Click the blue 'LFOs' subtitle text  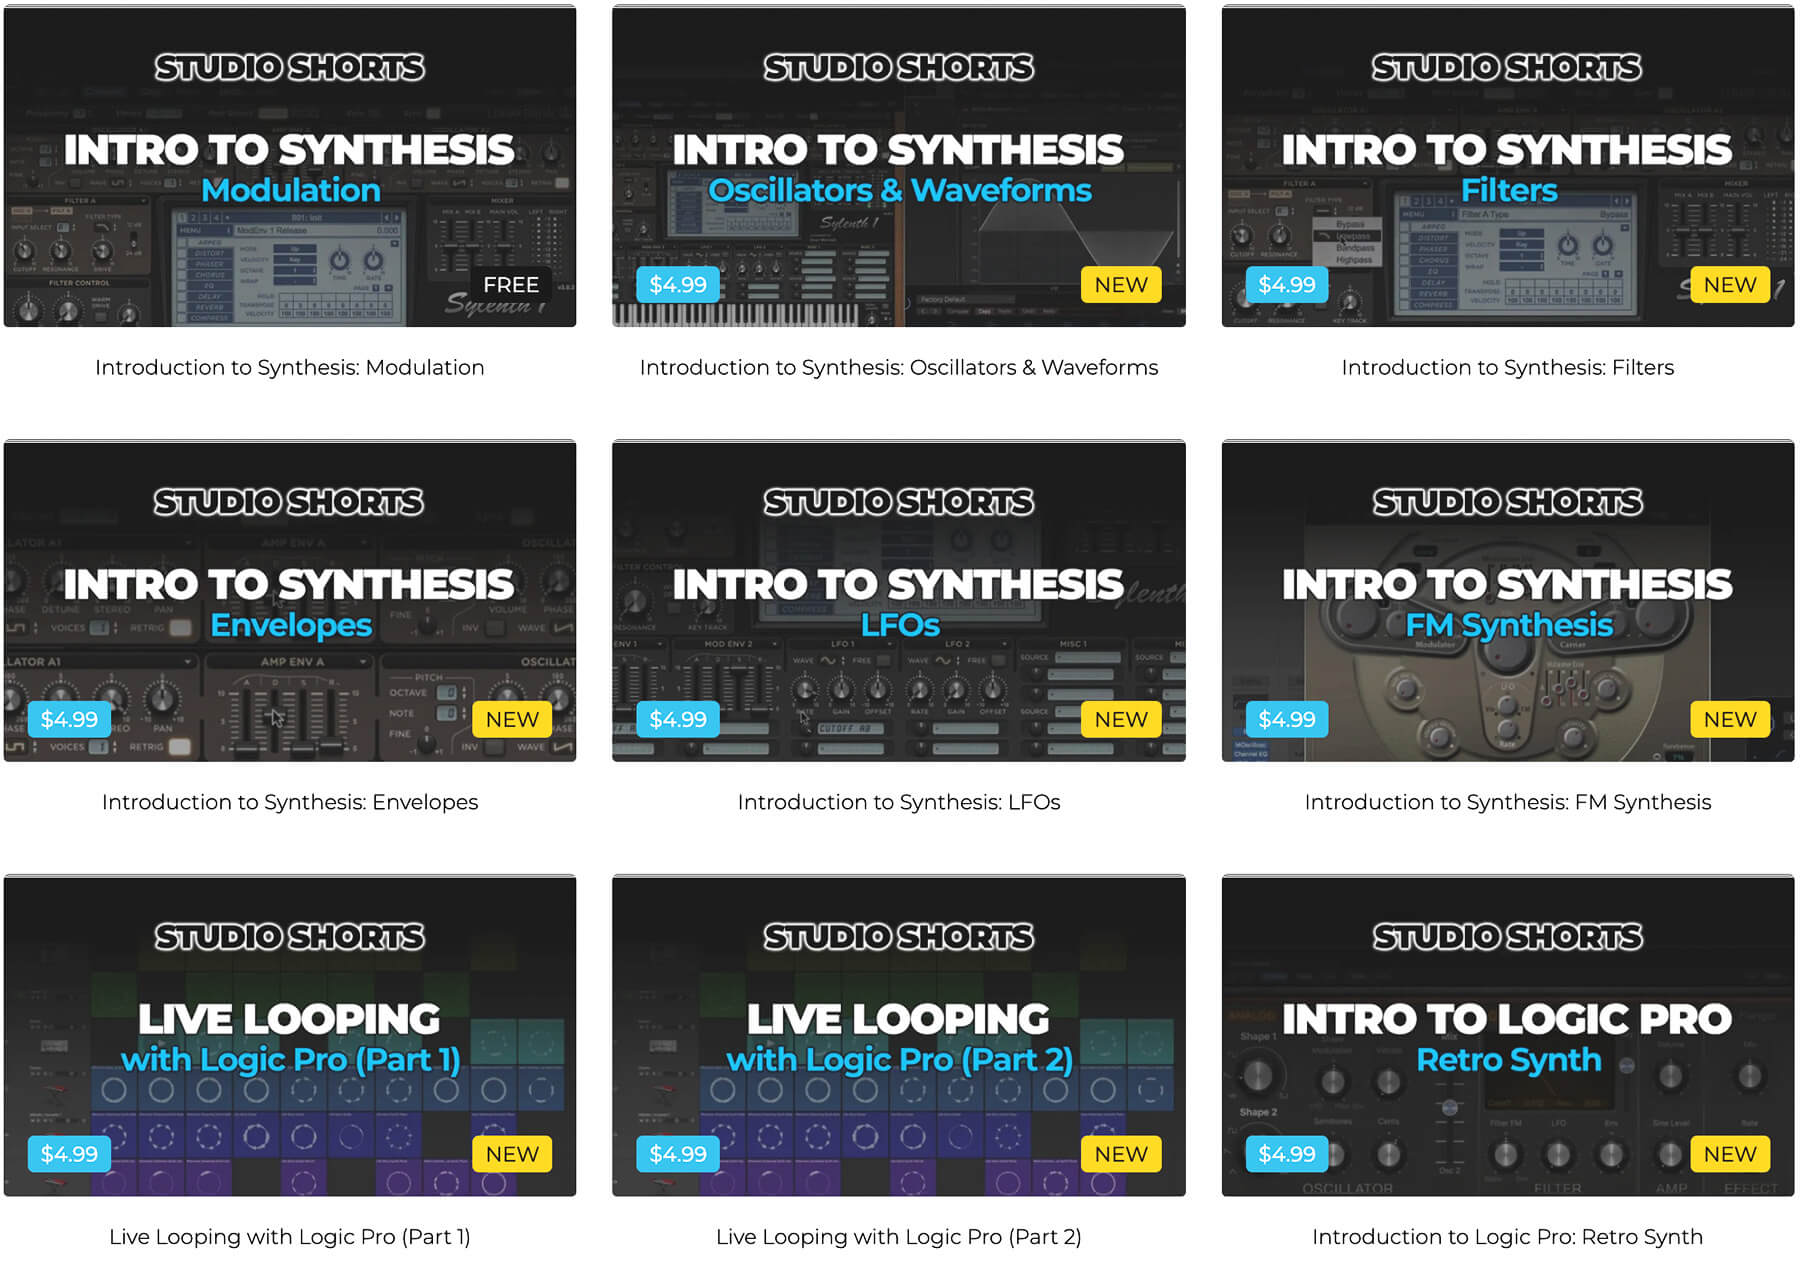pos(900,625)
